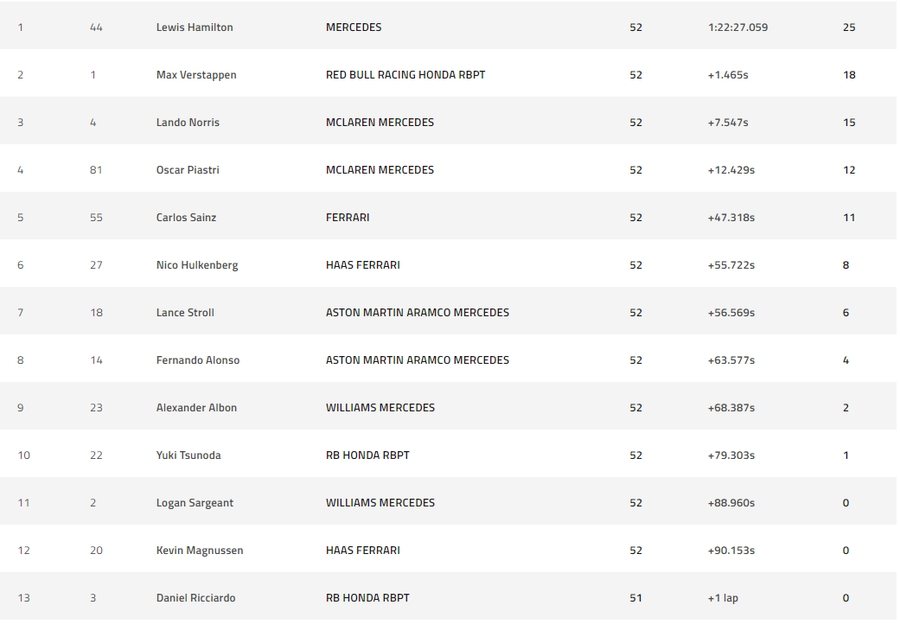Click Lance Stroll driver name
This screenshot has width=900, height=623.
(185, 312)
